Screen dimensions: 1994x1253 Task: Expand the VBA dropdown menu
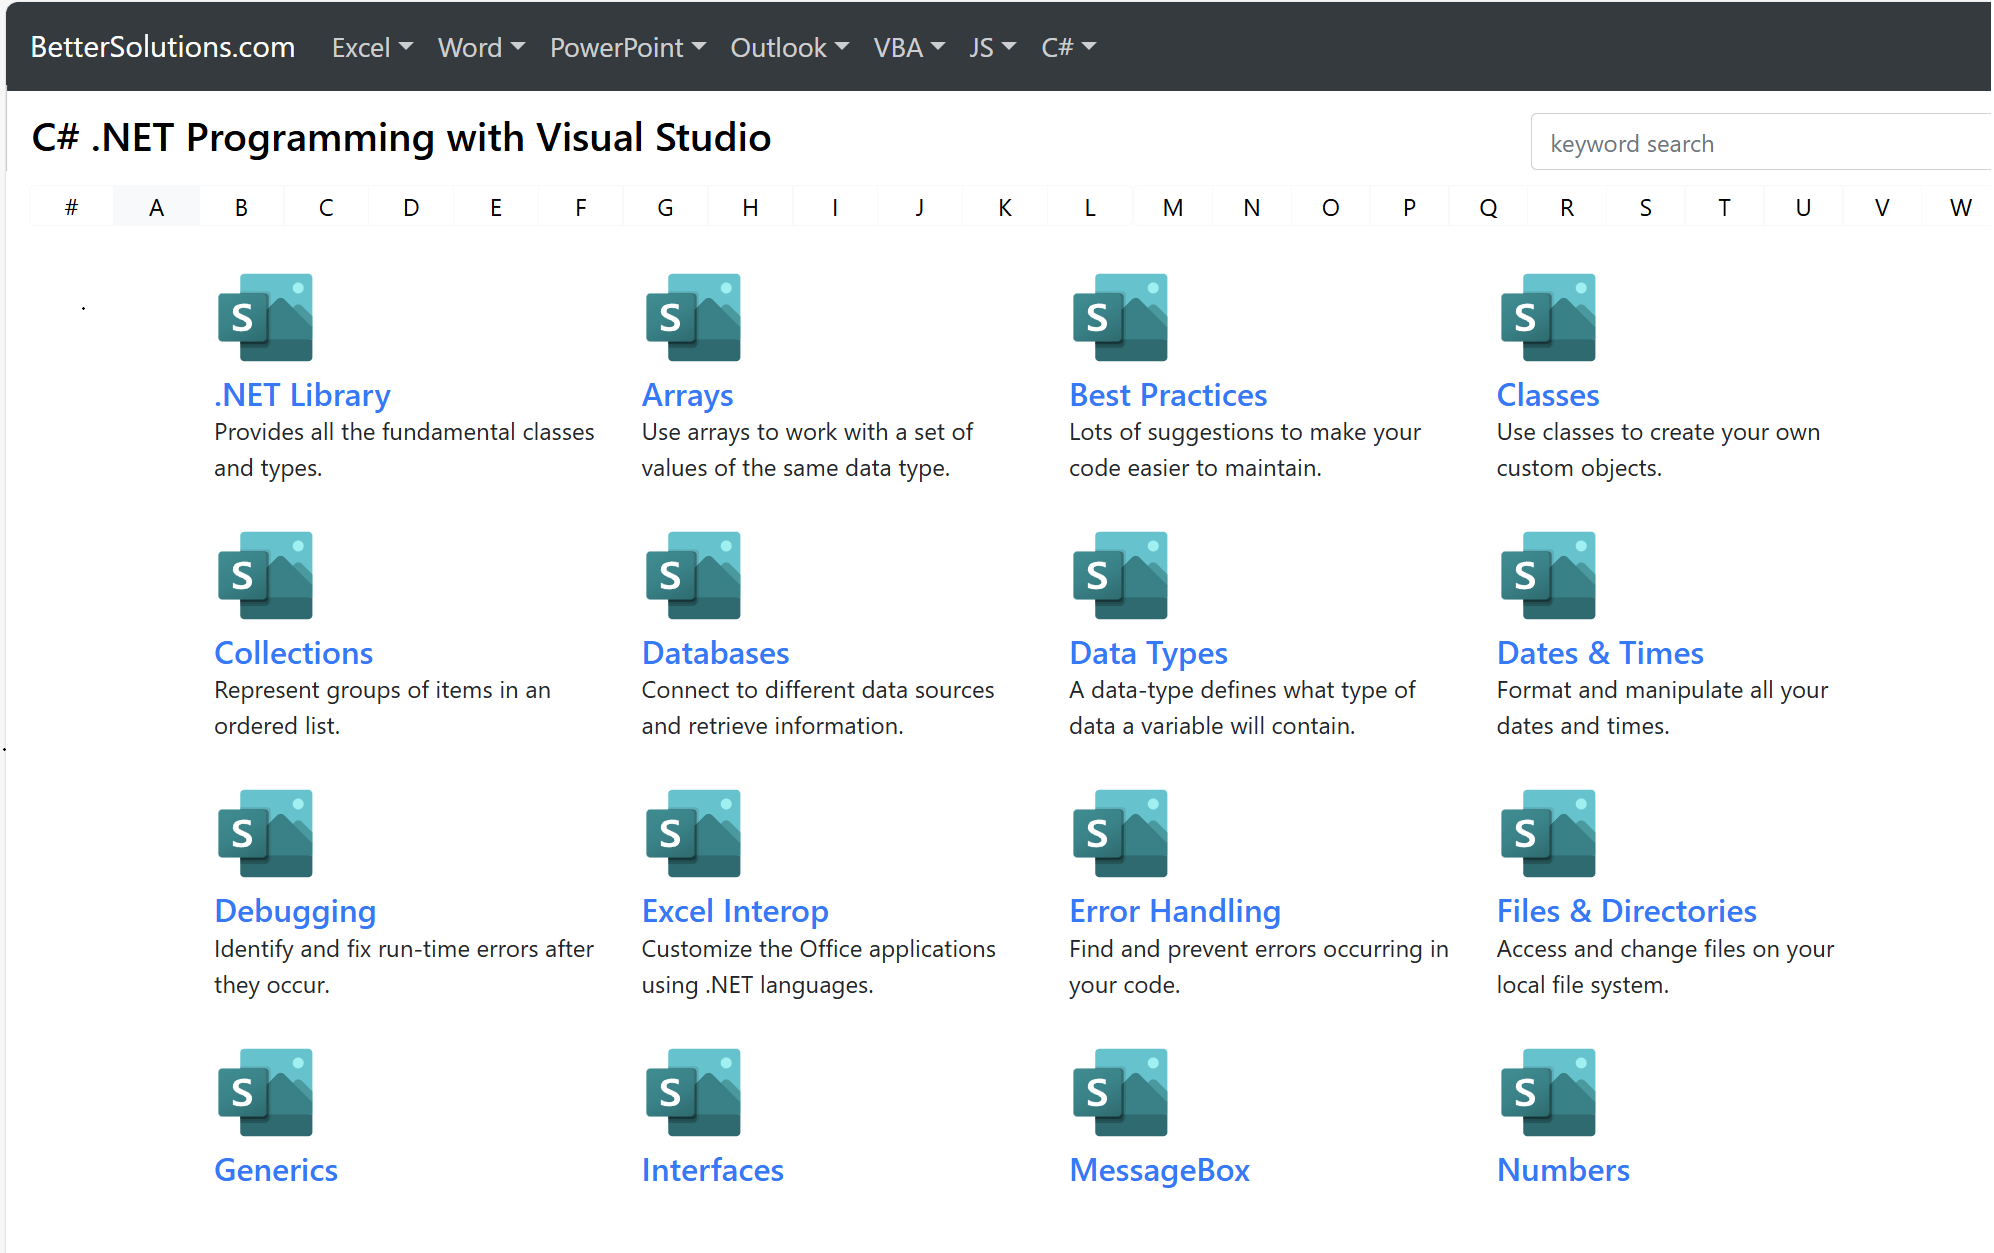(909, 47)
